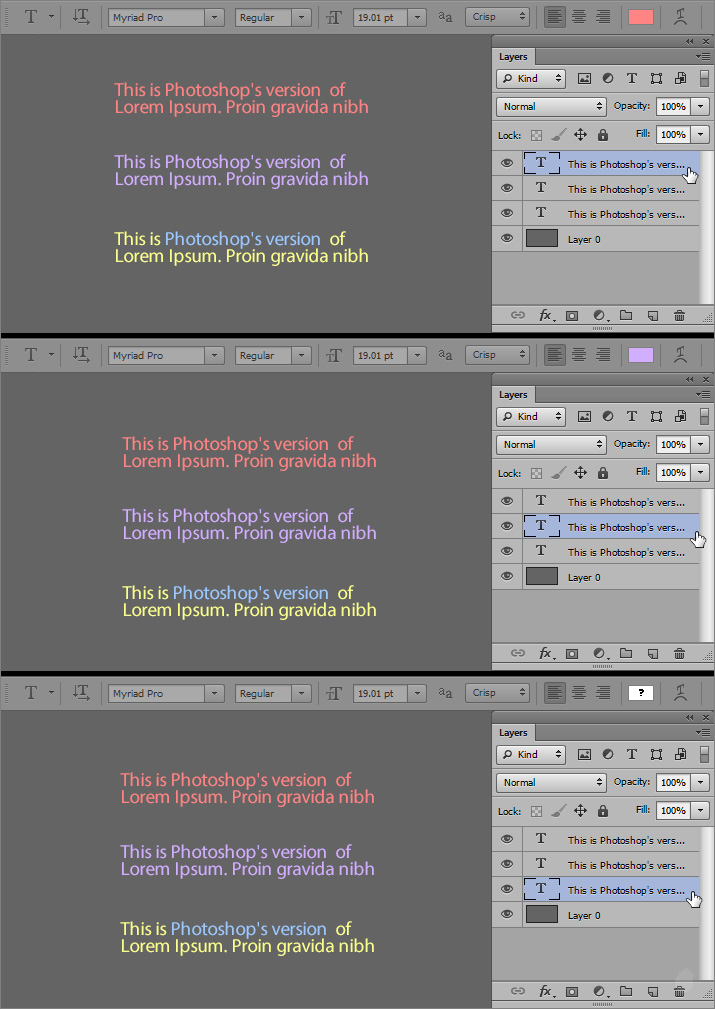Click the lock all padlock icon in the topmost Layers panel
Image resolution: width=715 pixels, height=1009 pixels.
(603, 134)
